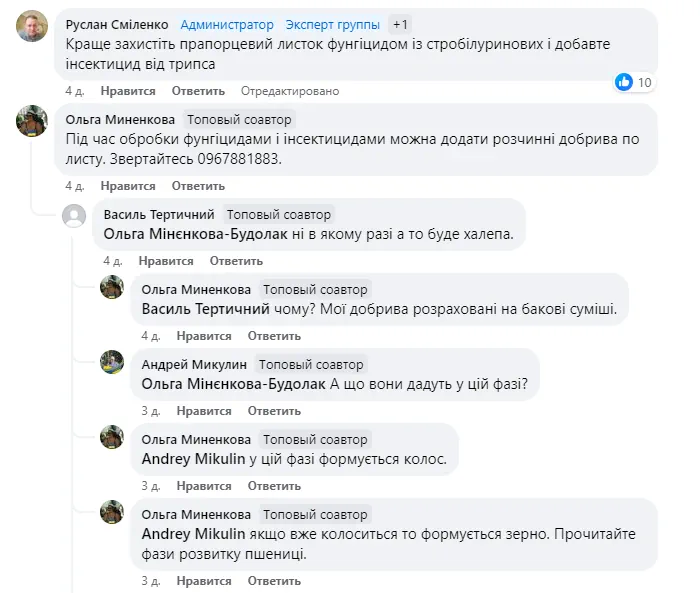Click Василь Тертичний's gray avatar
700x593 pixels.
point(74,216)
